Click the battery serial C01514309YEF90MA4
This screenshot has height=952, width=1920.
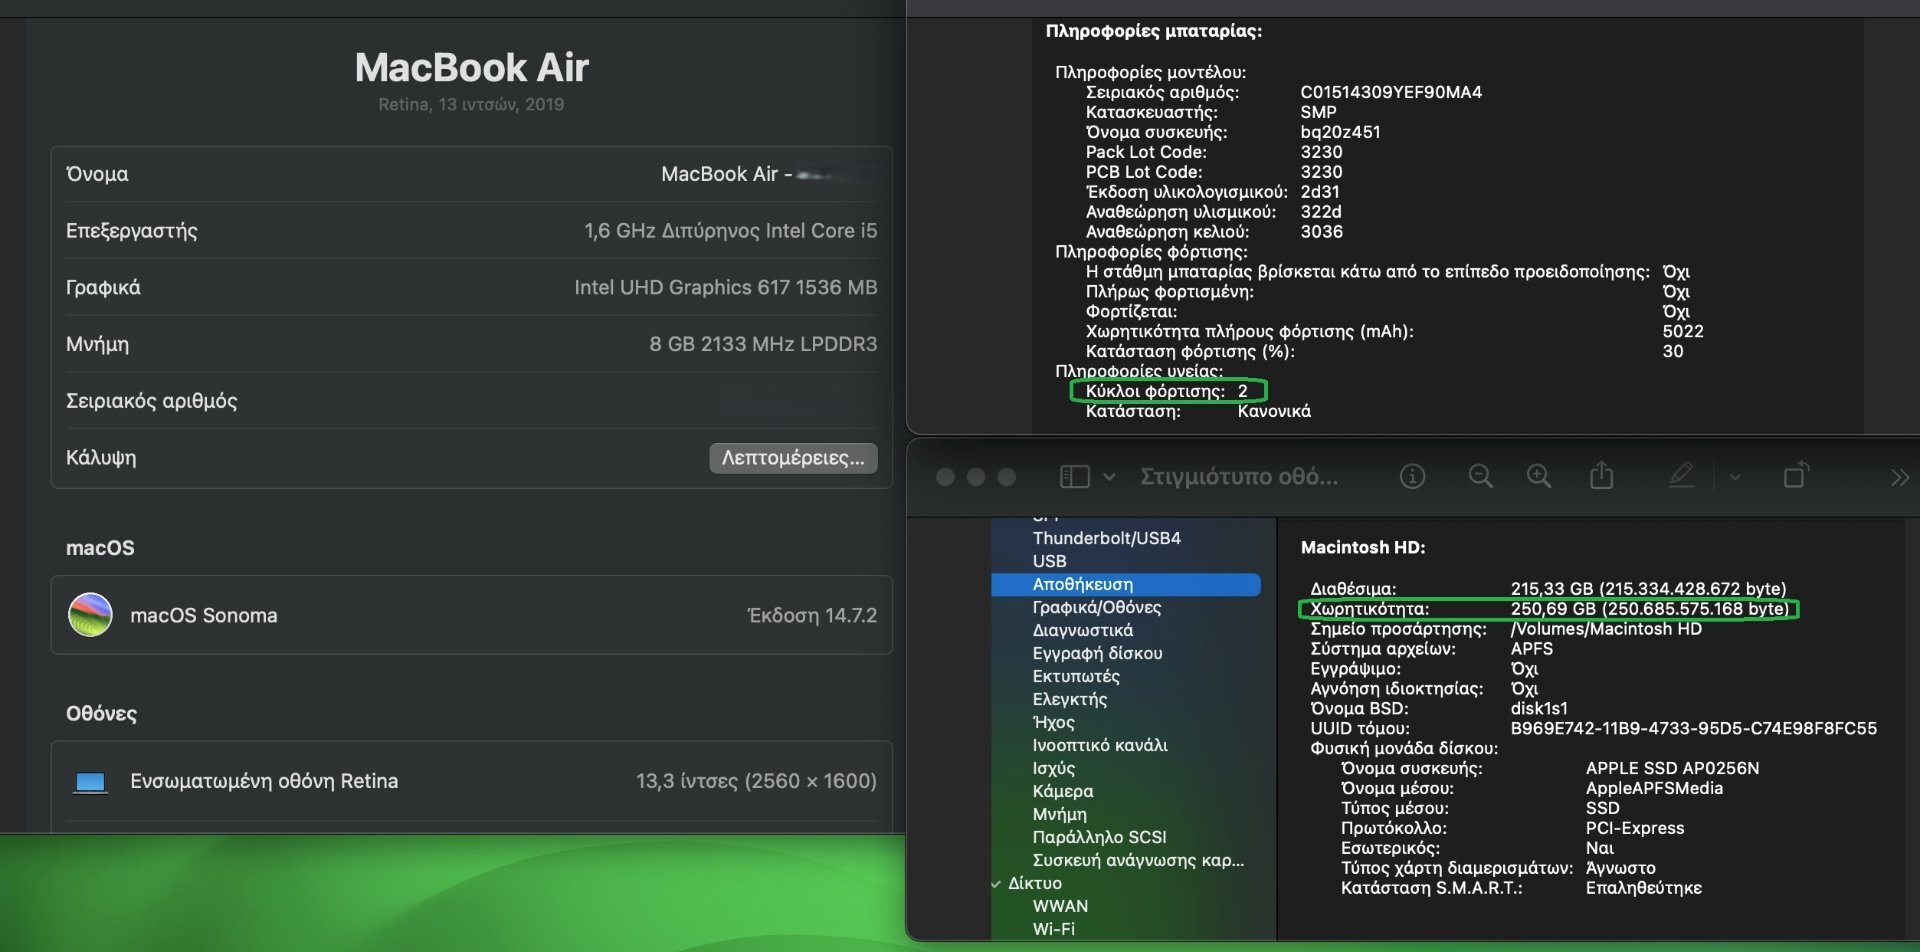(1391, 92)
